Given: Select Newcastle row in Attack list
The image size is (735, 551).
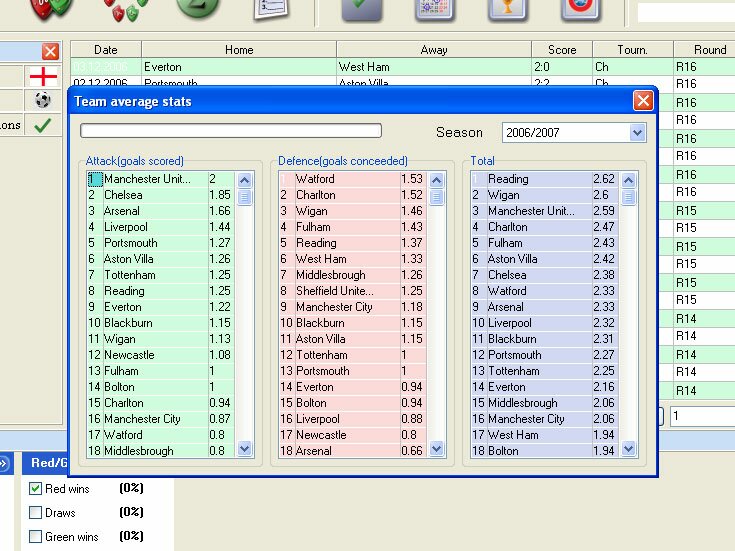Looking at the screenshot, I should pyautogui.click(x=161, y=355).
